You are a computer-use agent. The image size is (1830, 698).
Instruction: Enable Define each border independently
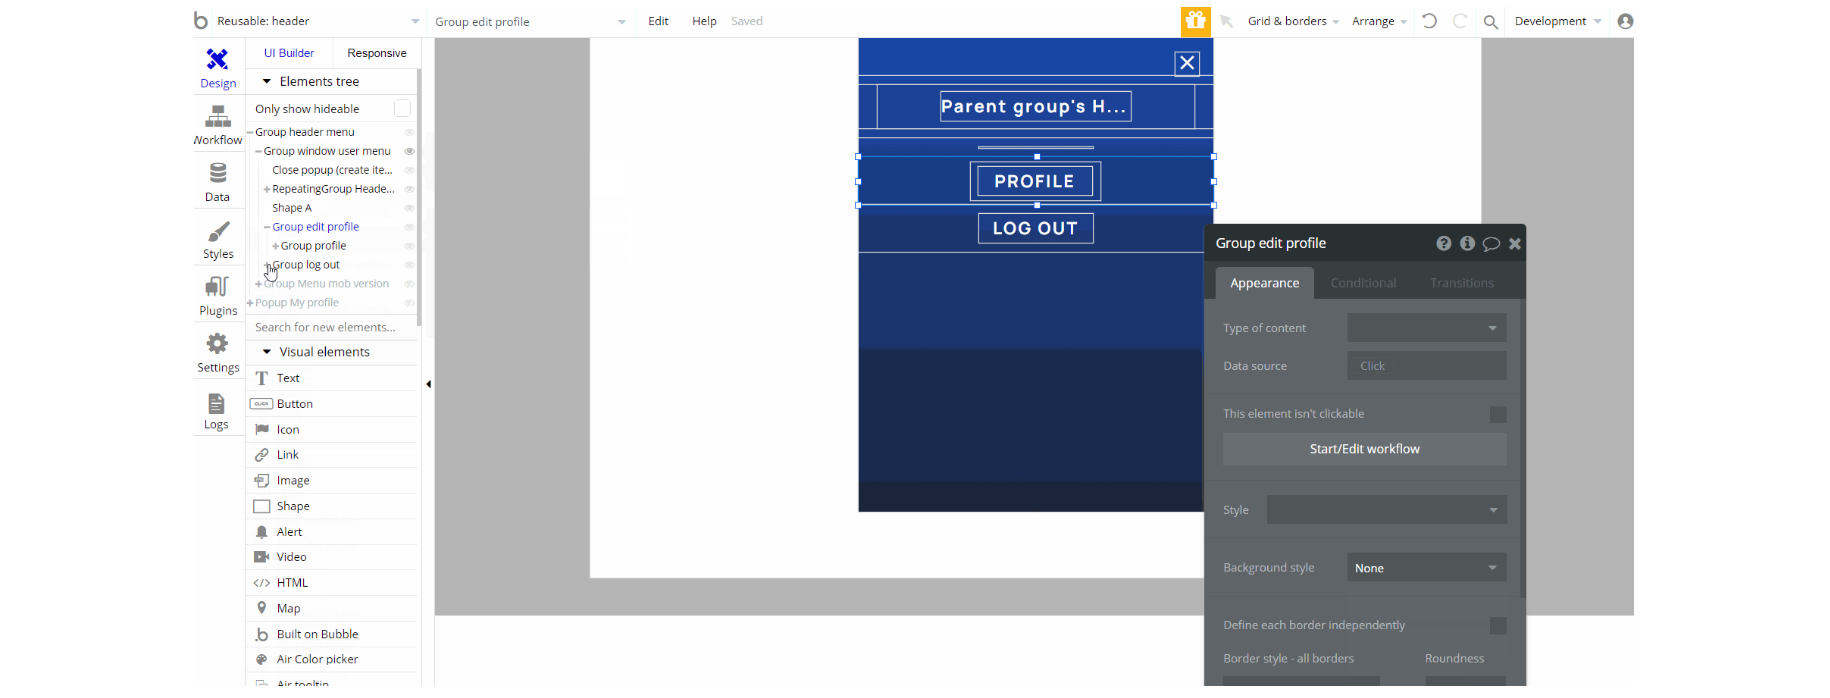1498,625
